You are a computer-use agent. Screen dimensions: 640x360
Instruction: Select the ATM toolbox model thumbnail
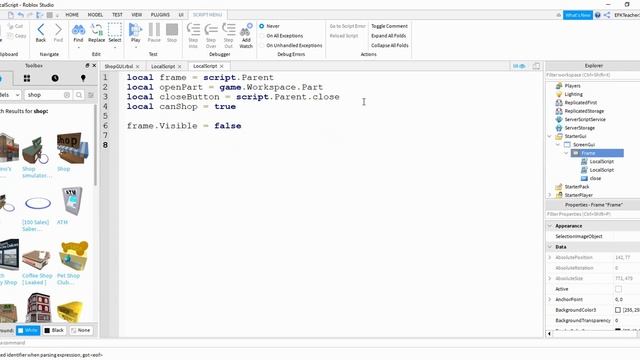tap(72, 201)
